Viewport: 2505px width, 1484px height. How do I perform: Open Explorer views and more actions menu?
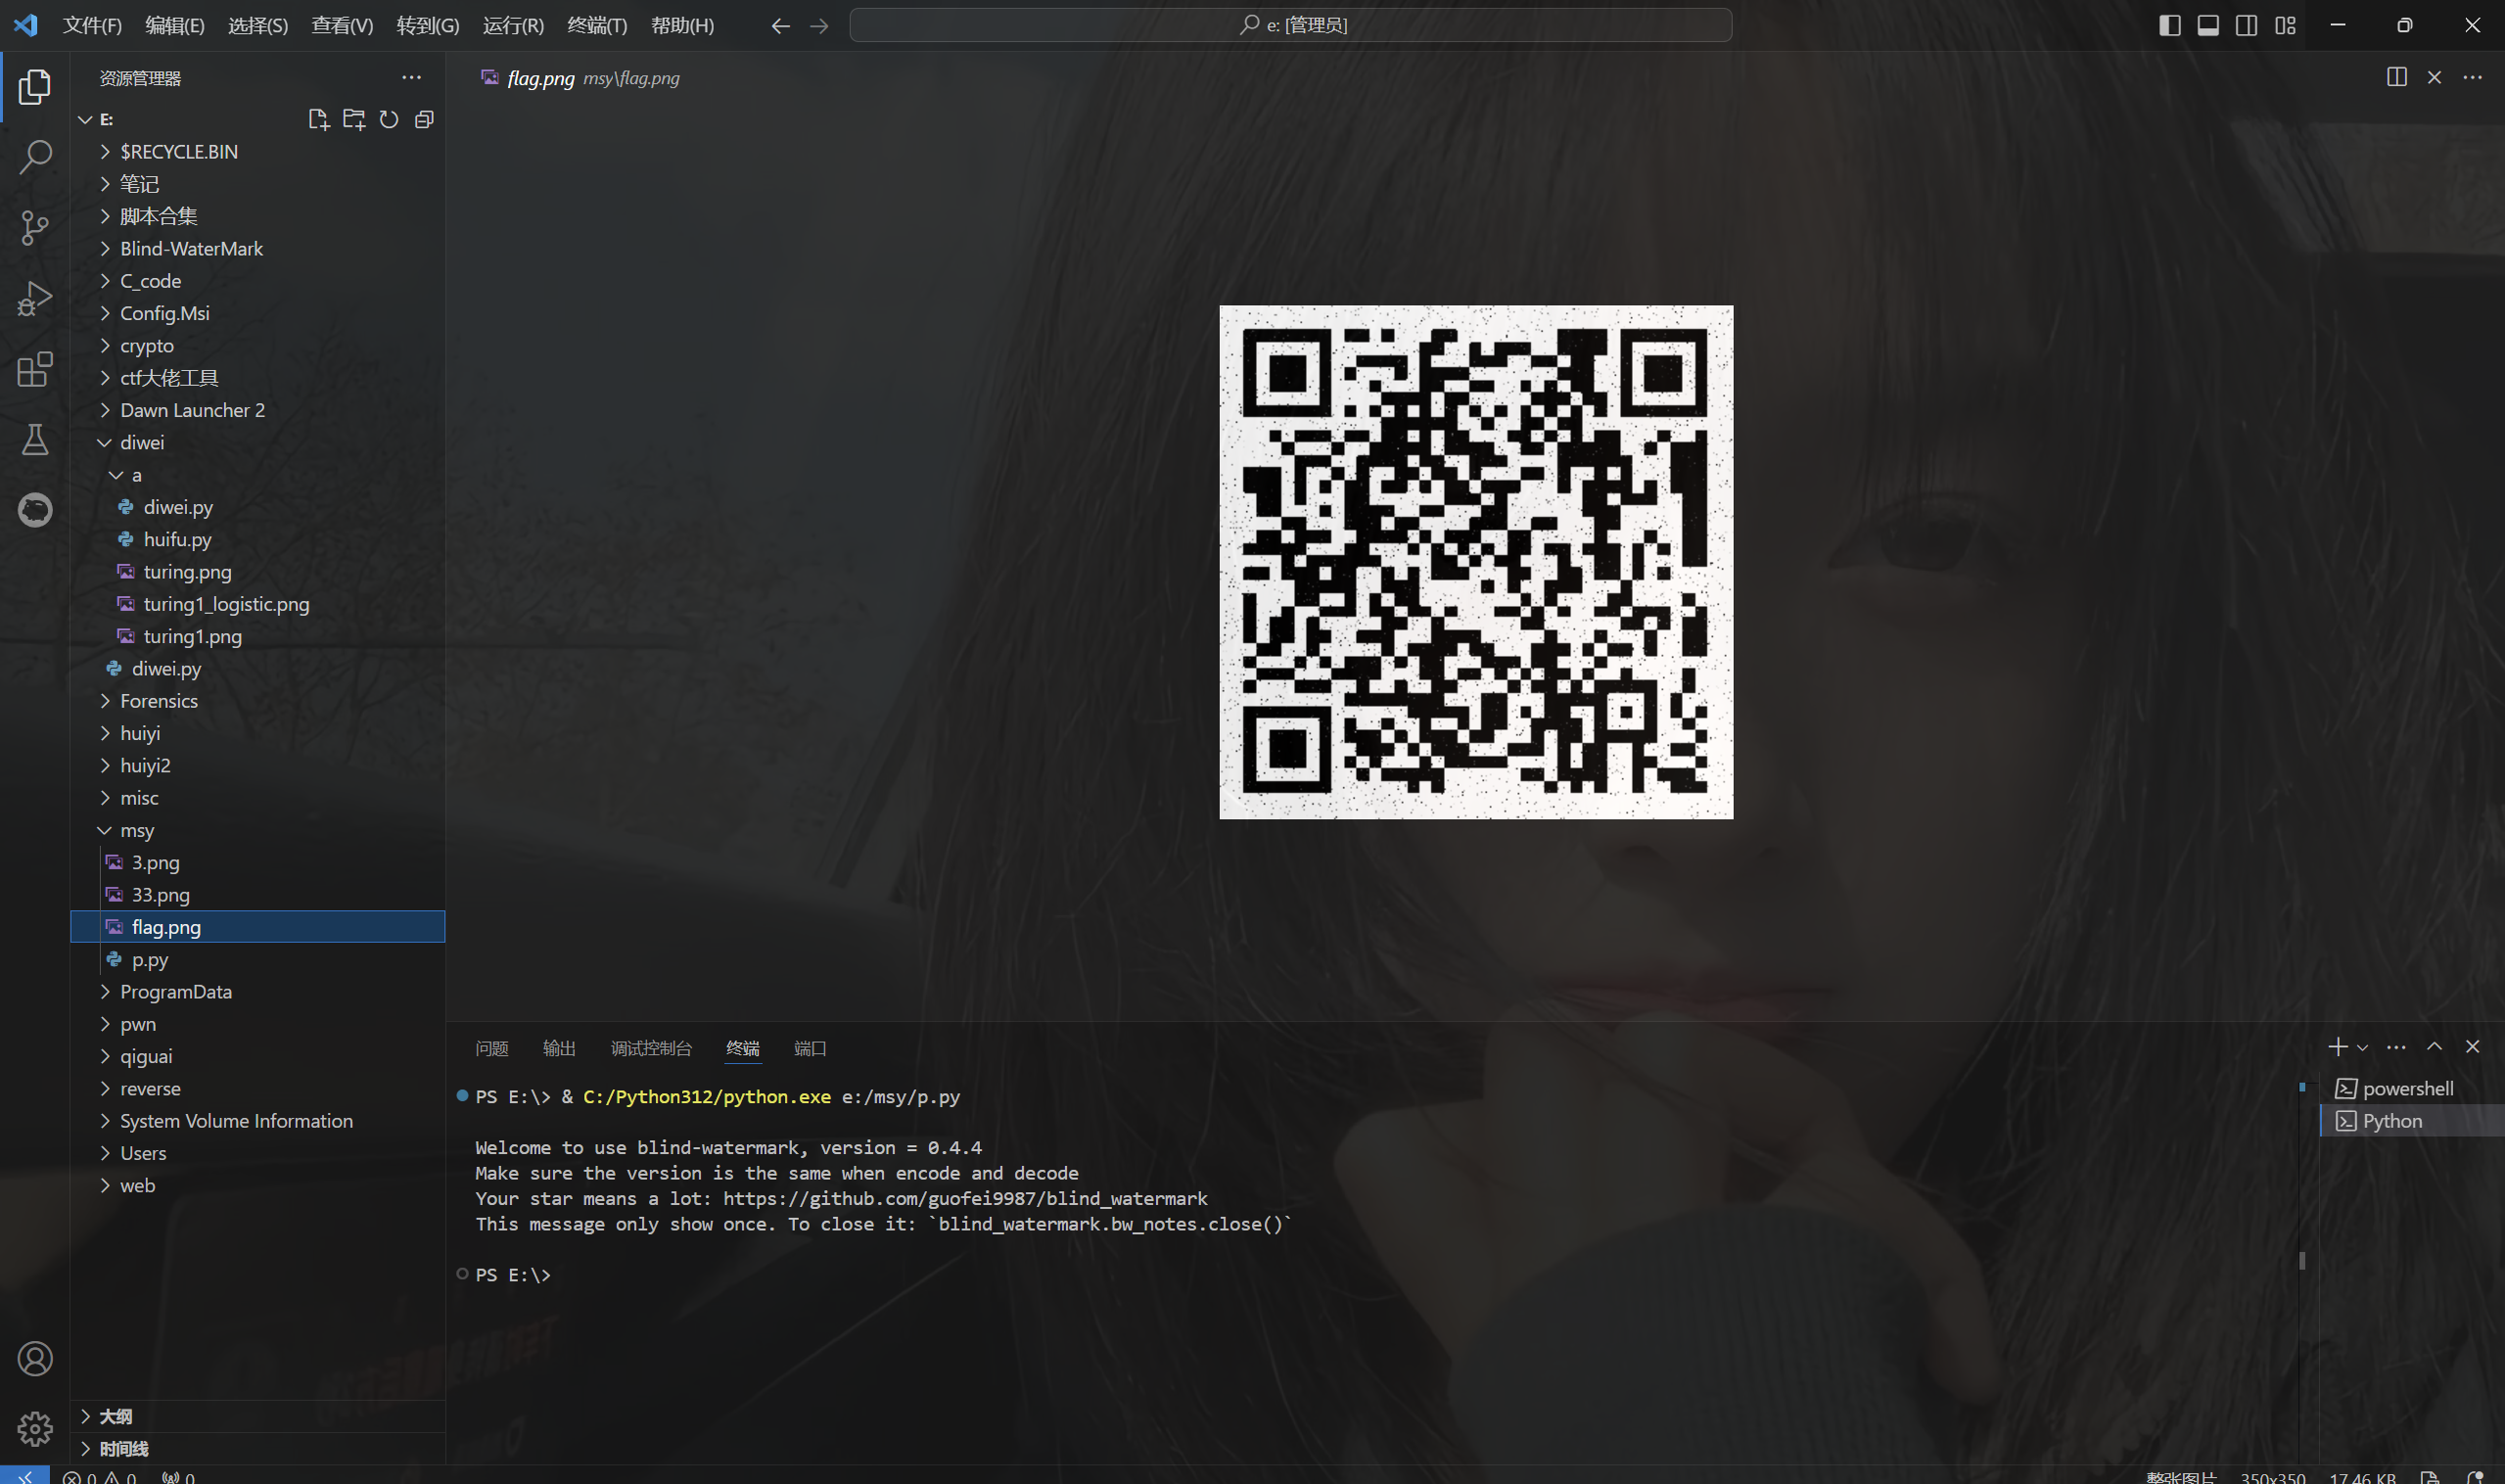point(411,77)
